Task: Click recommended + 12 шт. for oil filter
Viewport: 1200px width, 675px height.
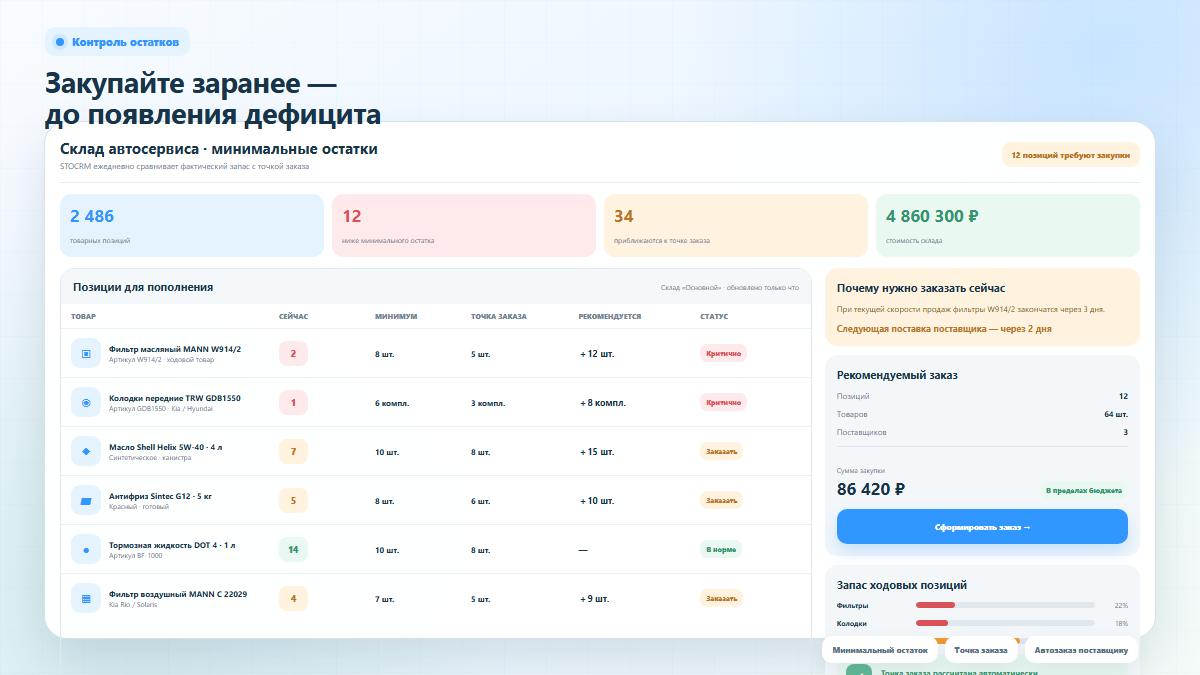Action: [597, 354]
